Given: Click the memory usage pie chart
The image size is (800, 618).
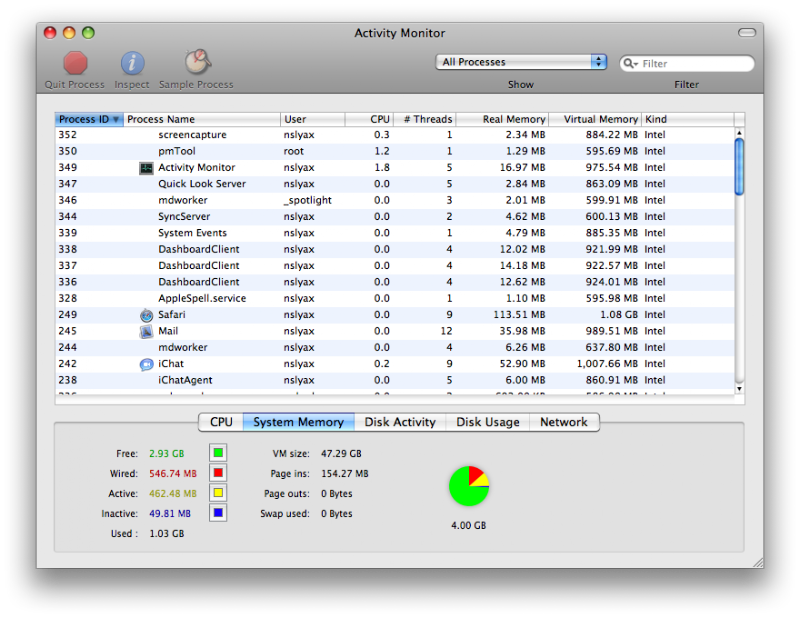Looking at the screenshot, I should coord(469,486).
